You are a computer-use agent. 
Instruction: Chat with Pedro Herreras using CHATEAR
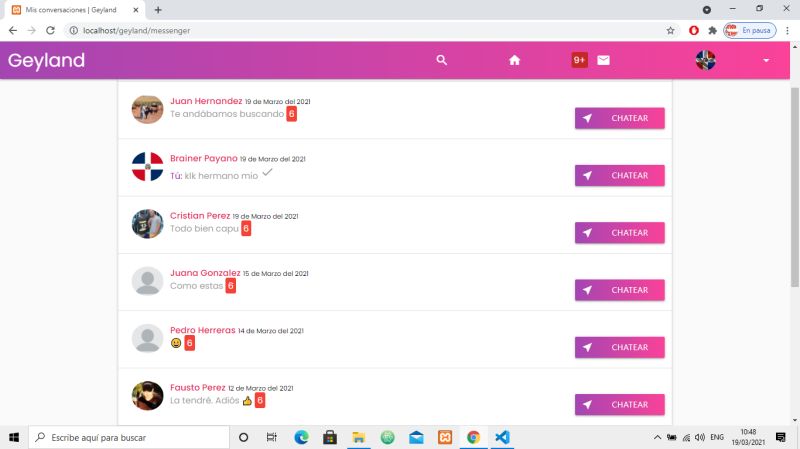pyautogui.click(x=619, y=347)
